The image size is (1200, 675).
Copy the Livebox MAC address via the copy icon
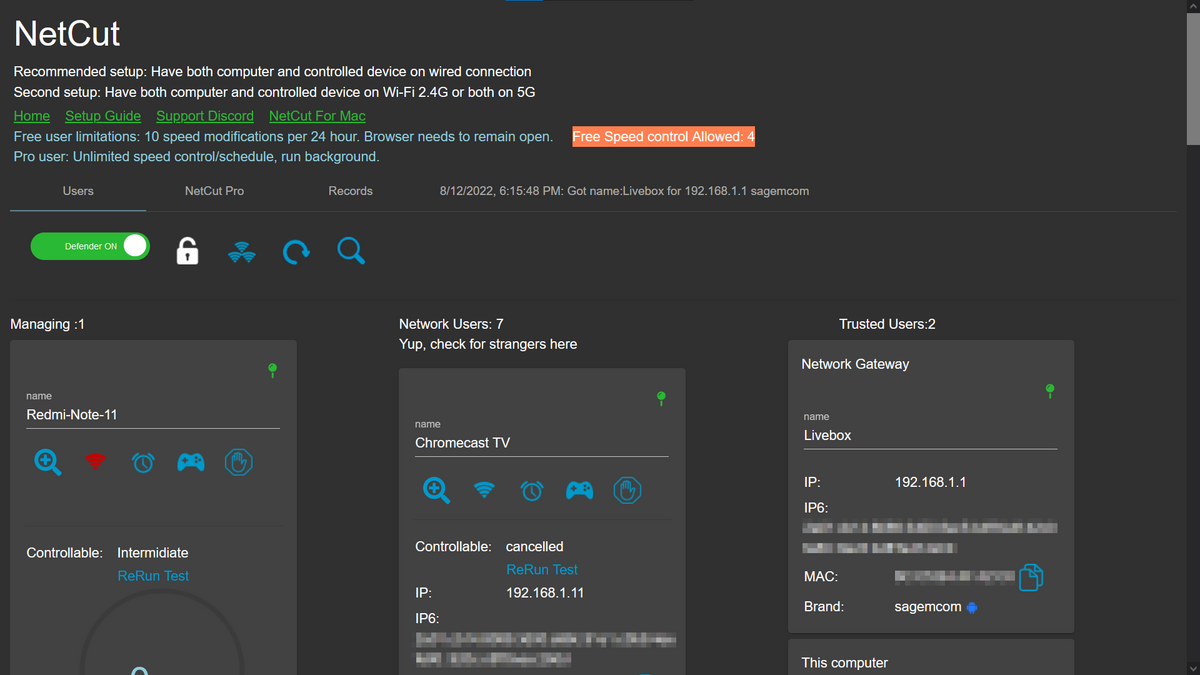1031,577
